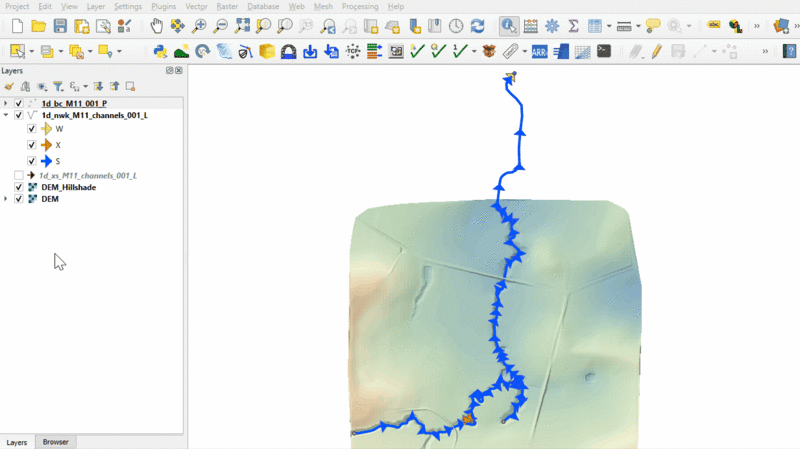Click the Identify Features tool
800x449 pixels.
[509, 26]
